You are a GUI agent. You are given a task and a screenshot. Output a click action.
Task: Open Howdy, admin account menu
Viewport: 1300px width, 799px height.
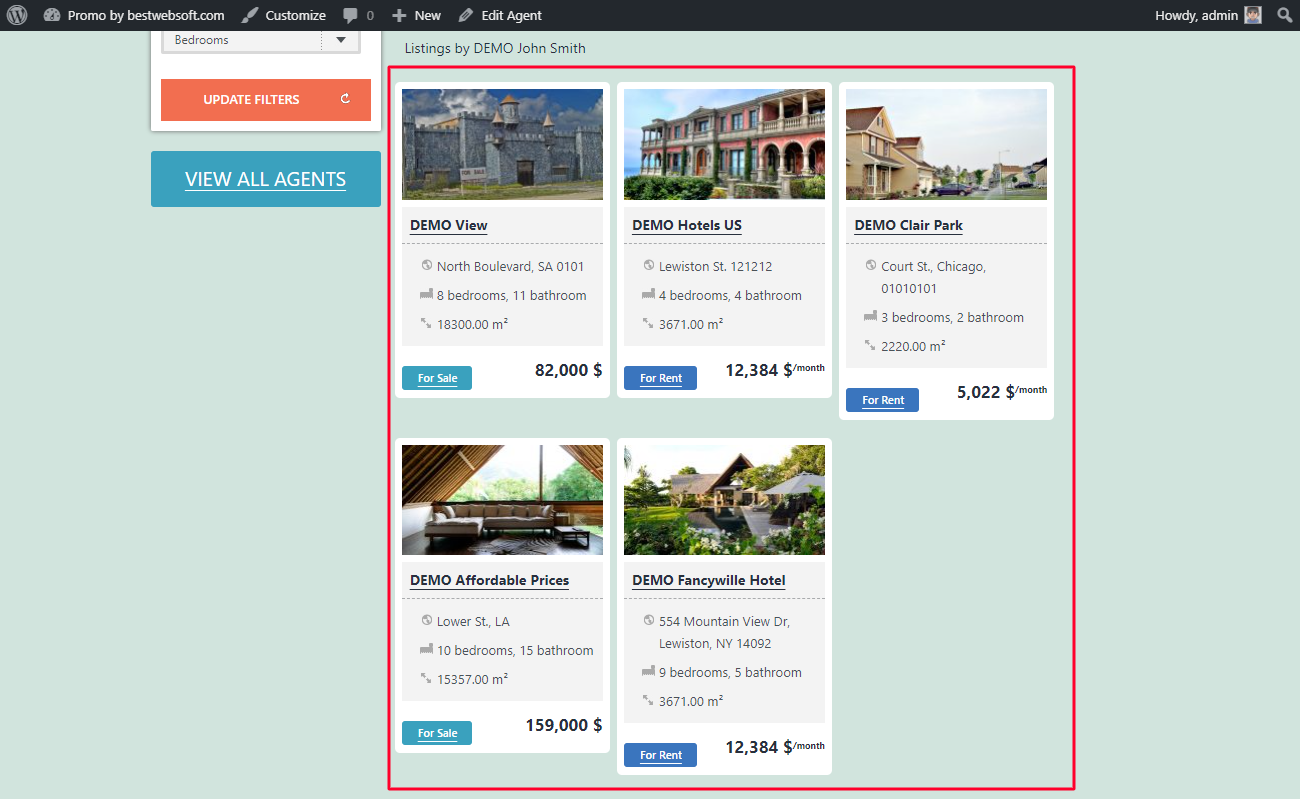1208,15
